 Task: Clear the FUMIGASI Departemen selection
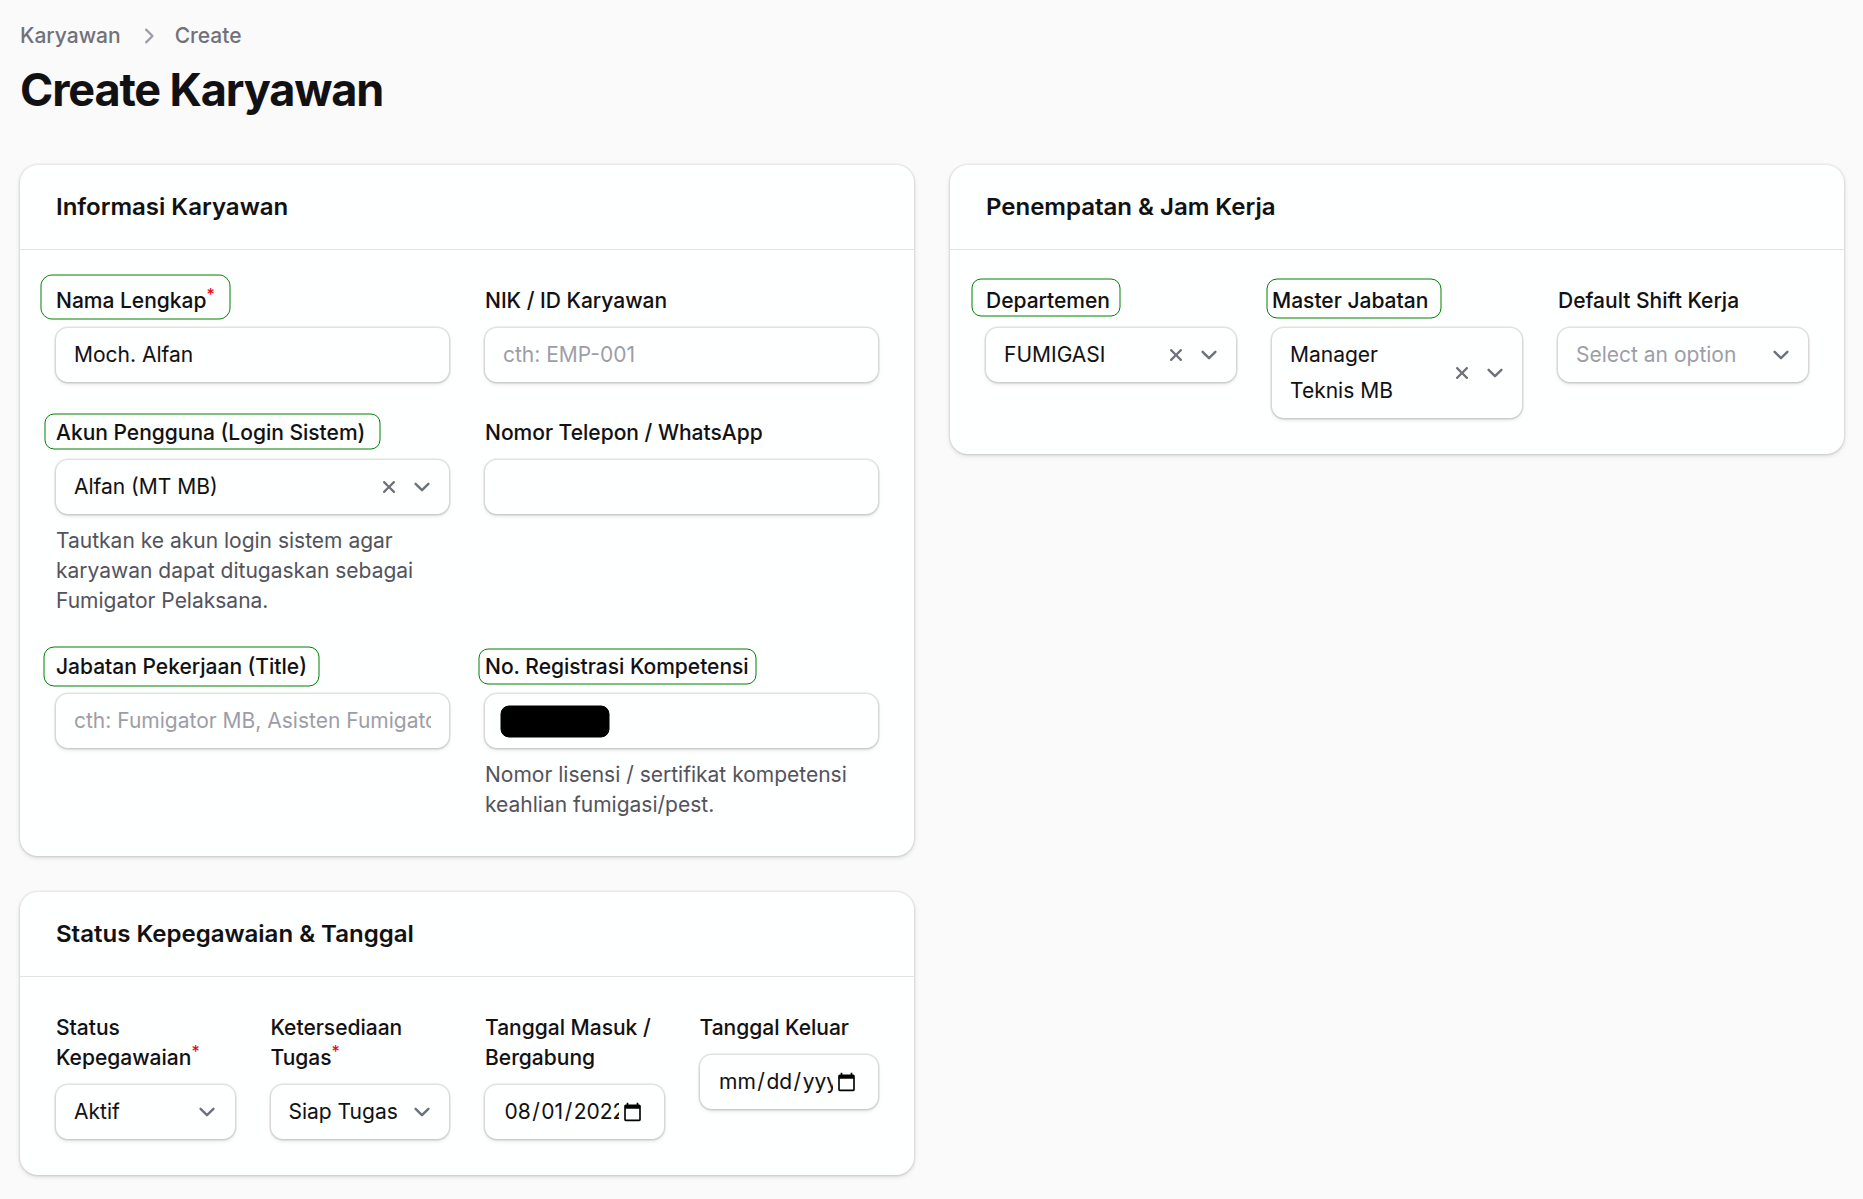coord(1176,355)
